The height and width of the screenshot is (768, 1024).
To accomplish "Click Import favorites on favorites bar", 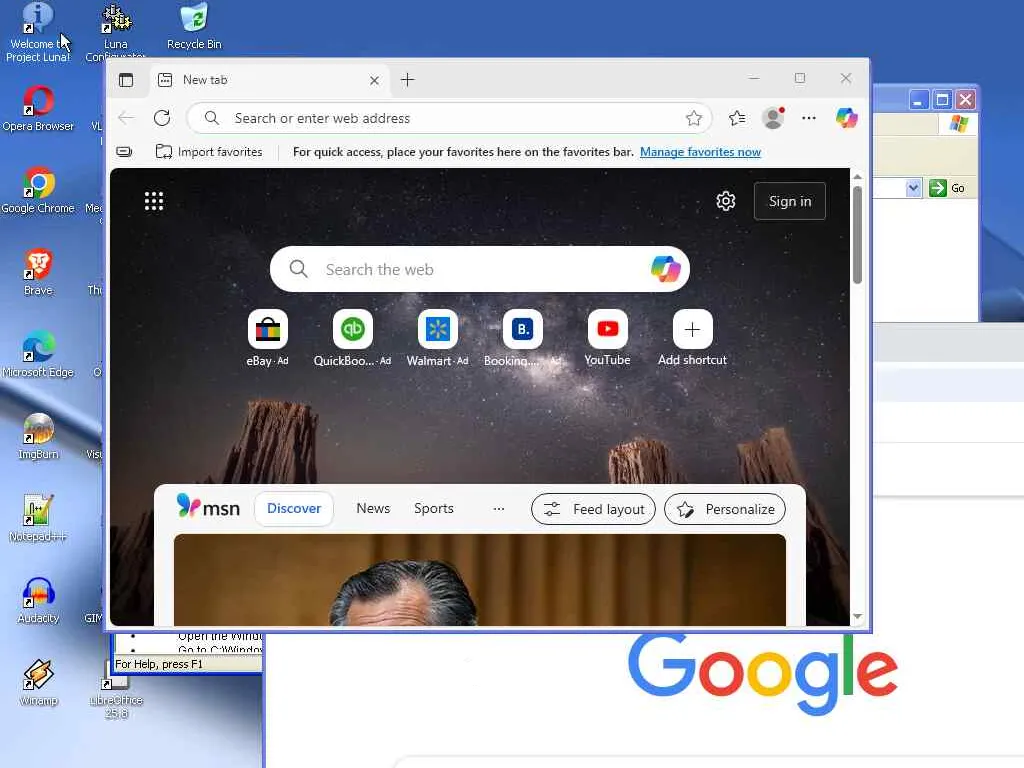I will [209, 152].
